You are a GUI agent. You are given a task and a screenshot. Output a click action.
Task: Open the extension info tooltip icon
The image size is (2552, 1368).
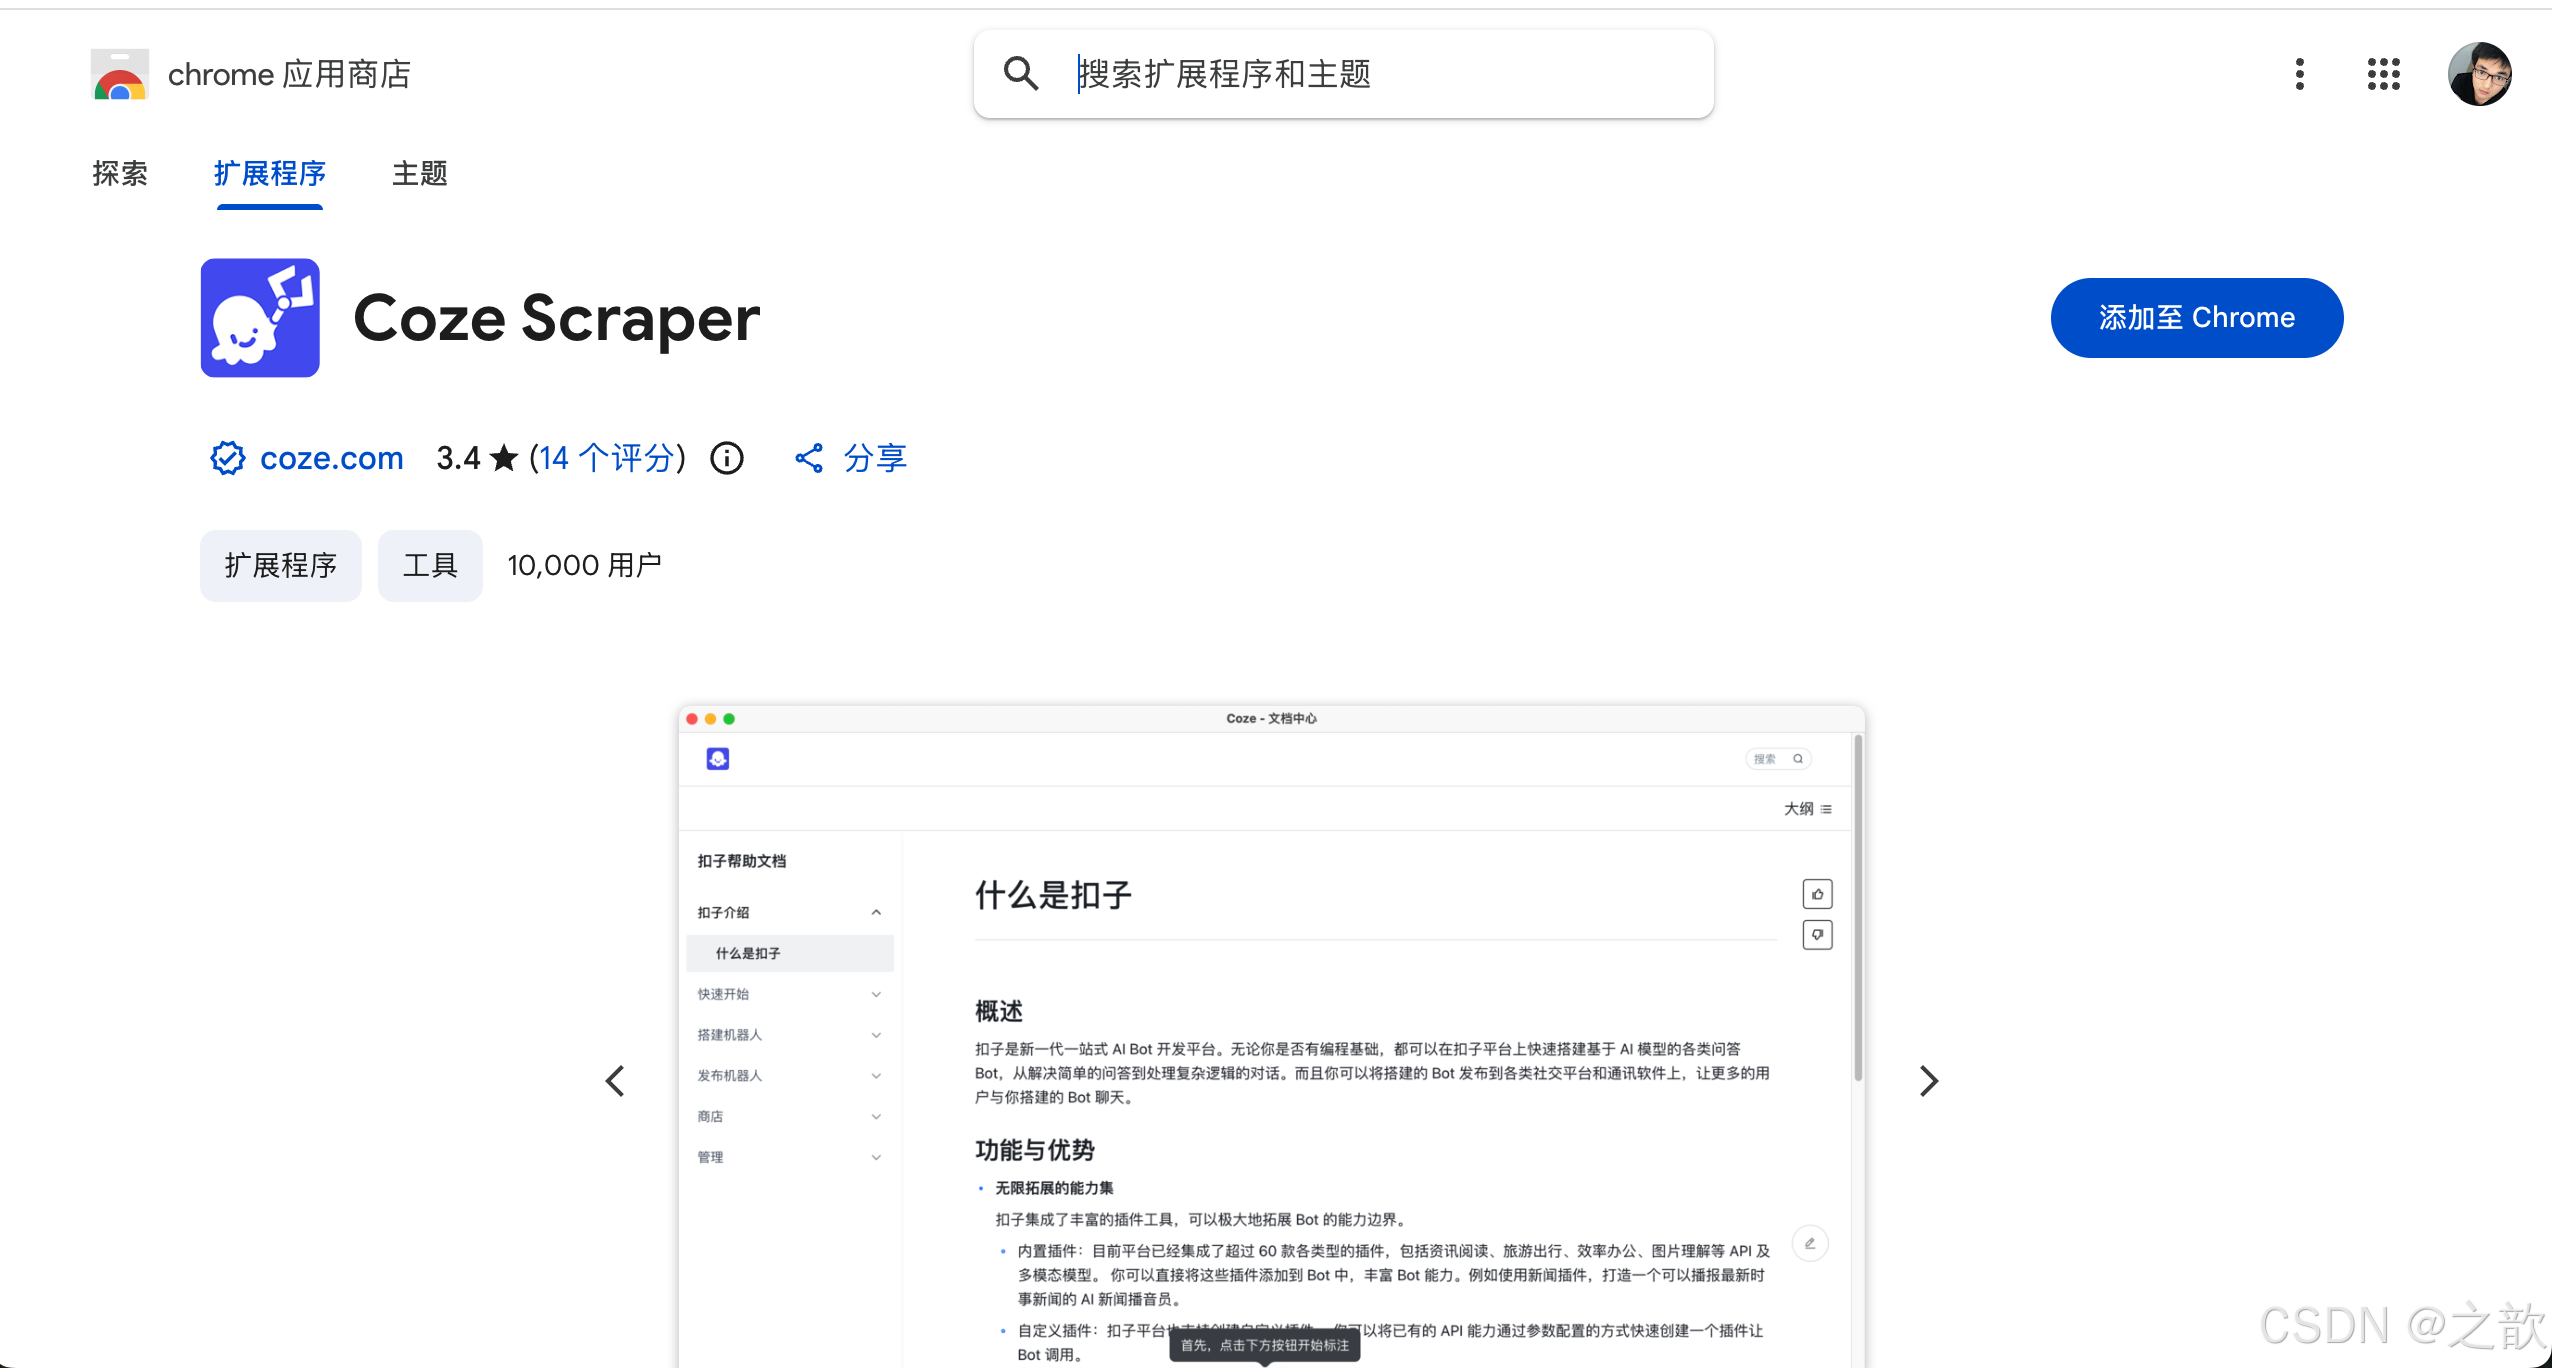point(726,458)
